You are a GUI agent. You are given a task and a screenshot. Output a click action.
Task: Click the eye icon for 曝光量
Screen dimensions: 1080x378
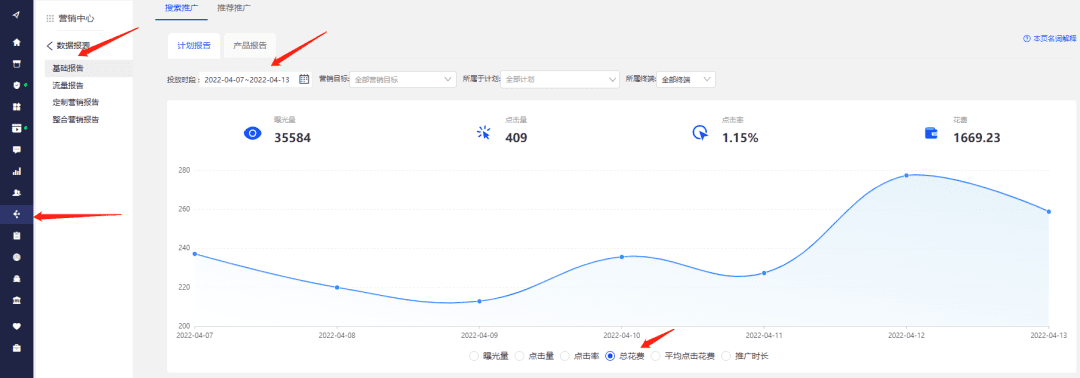click(253, 133)
